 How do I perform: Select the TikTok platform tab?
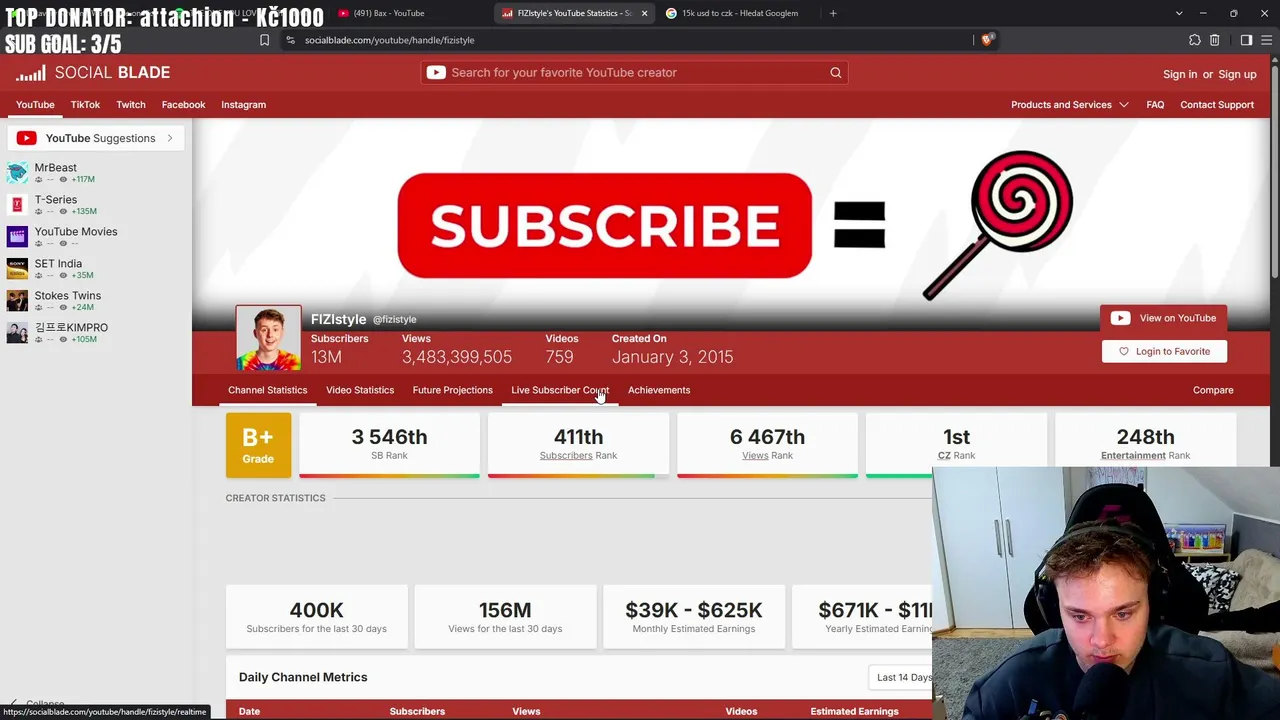[x=85, y=105]
